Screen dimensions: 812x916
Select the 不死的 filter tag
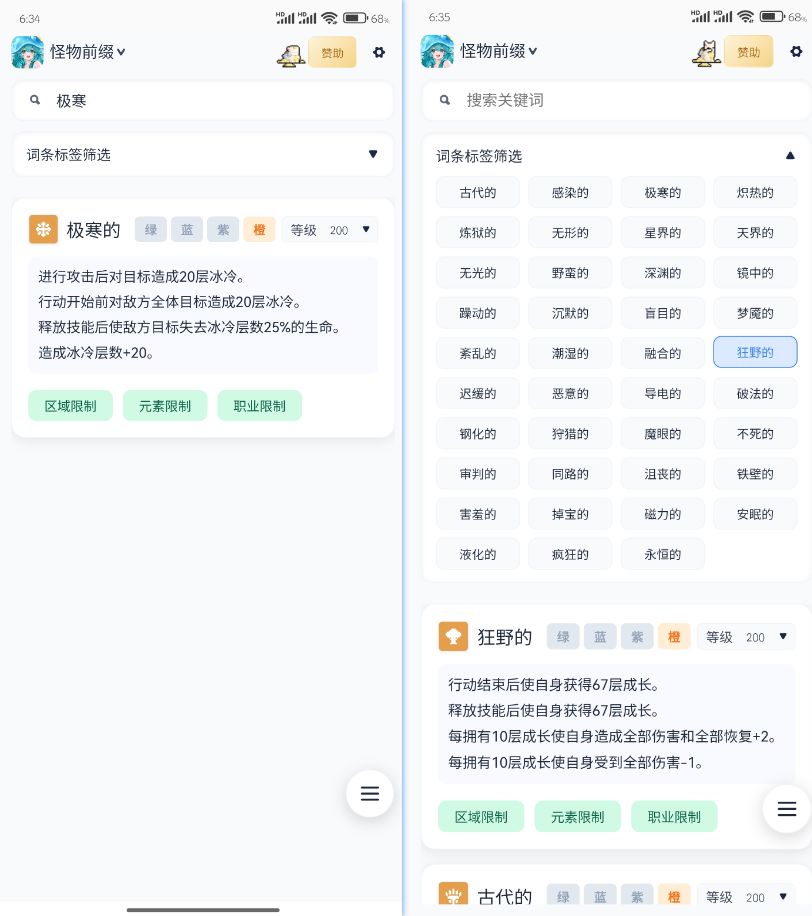[x=755, y=434]
